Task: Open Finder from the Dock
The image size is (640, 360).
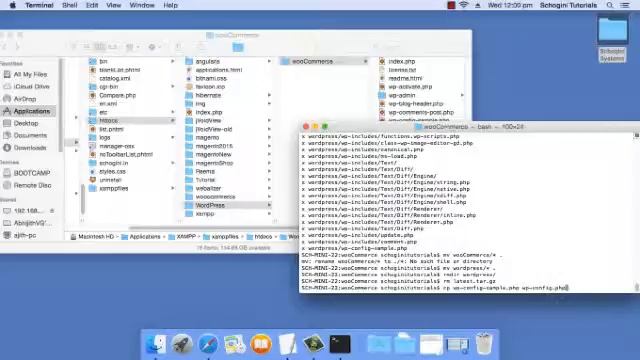Action: 156,344
